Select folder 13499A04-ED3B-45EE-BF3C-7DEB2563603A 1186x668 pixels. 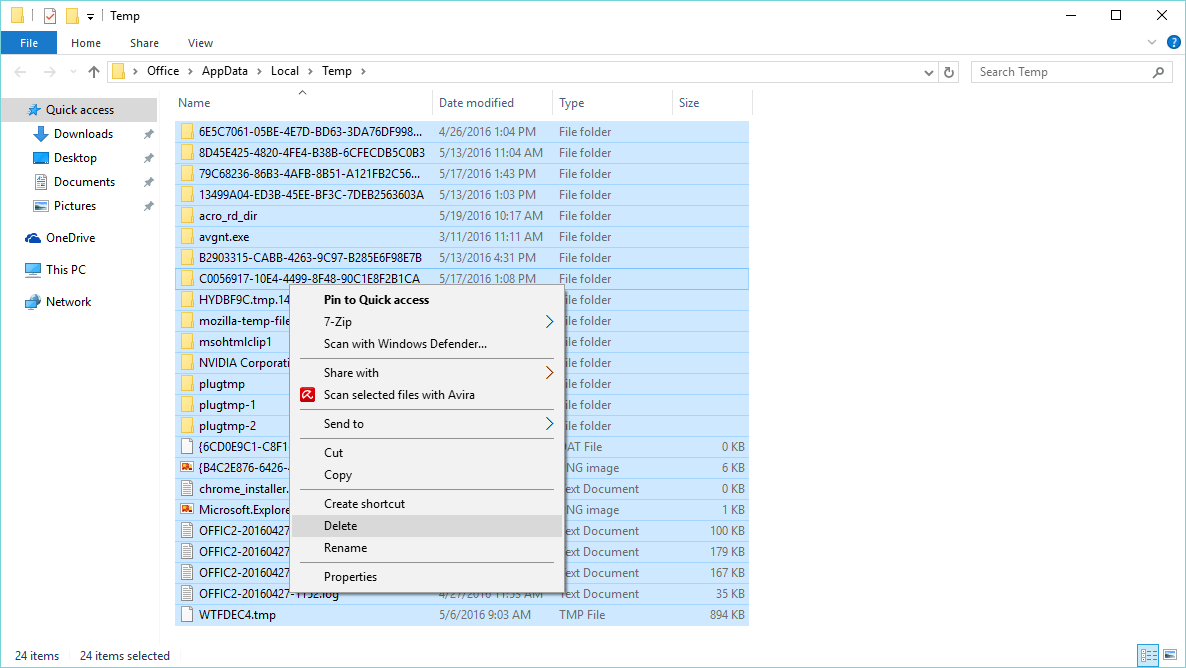coord(462,194)
